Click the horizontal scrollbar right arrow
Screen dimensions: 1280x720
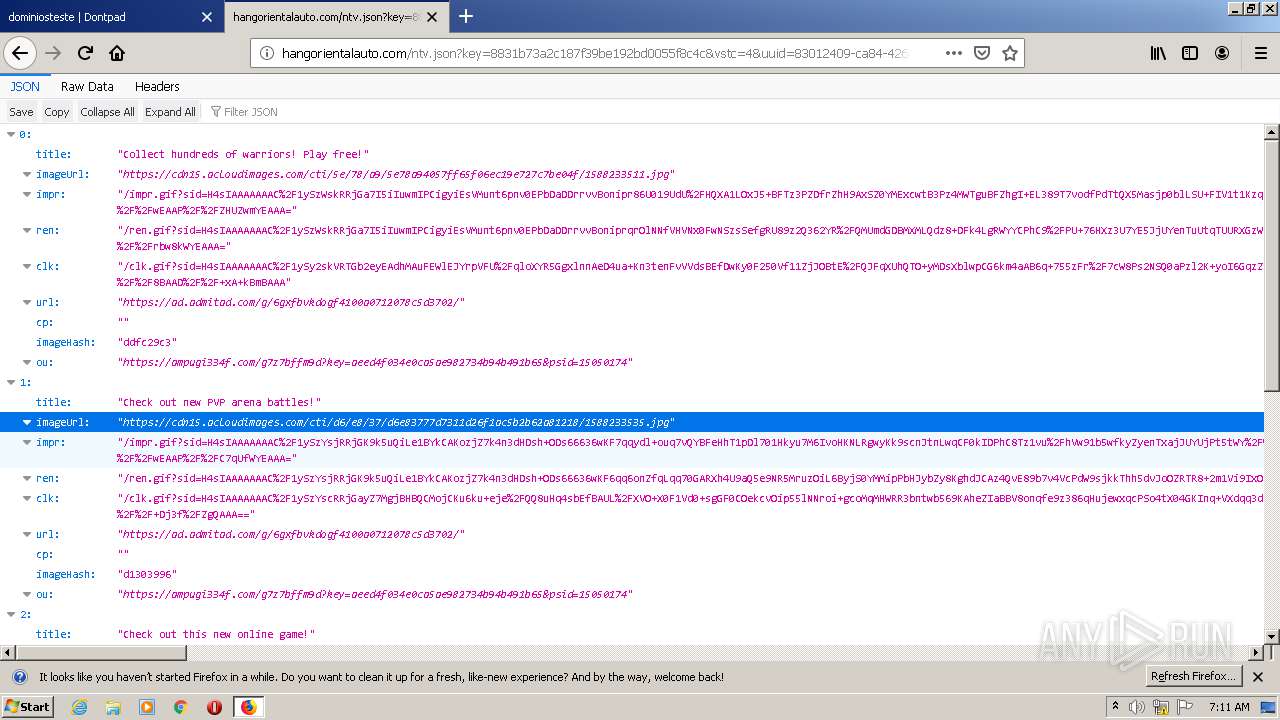(1256, 652)
